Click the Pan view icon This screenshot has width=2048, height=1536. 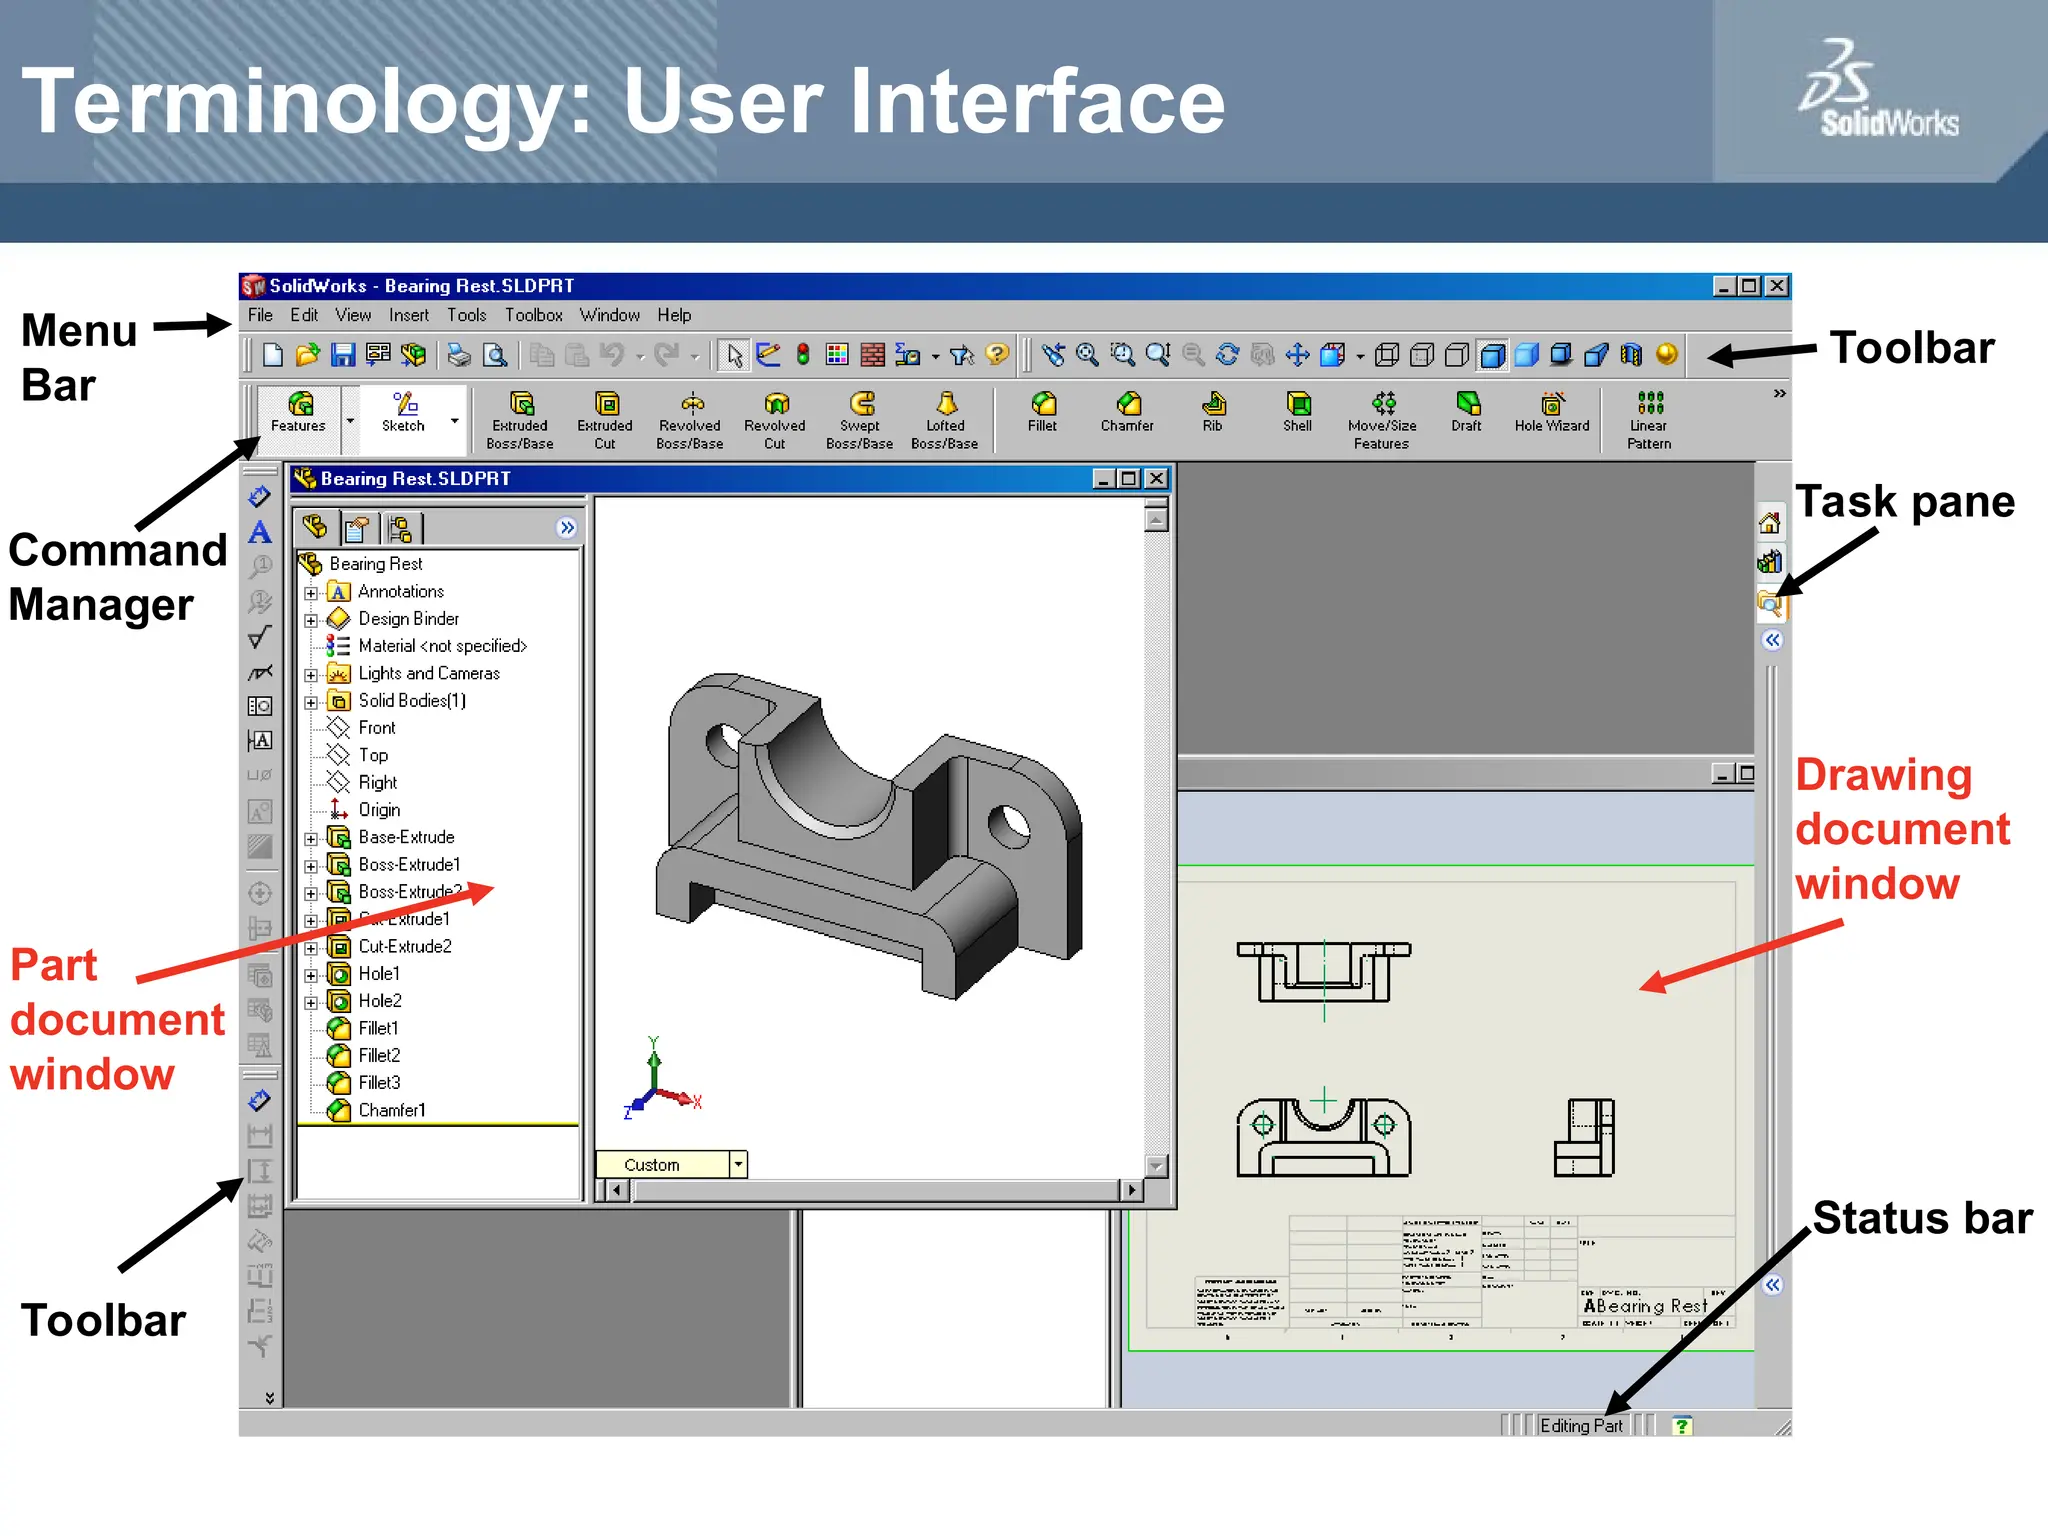pos(1297,355)
